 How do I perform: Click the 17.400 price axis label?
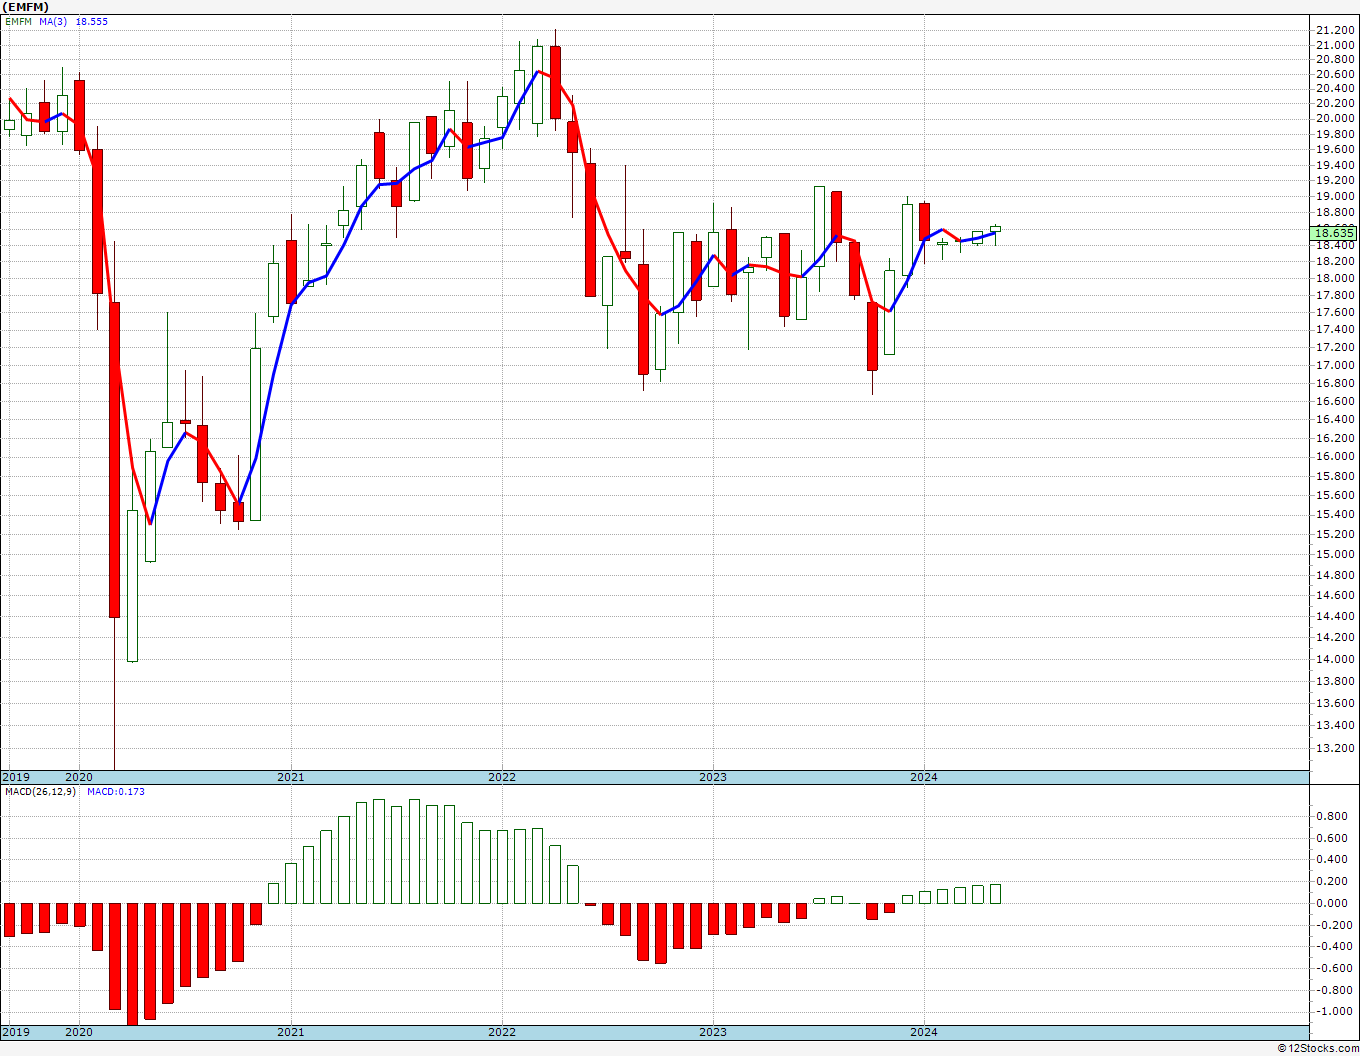pos(1336,329)
